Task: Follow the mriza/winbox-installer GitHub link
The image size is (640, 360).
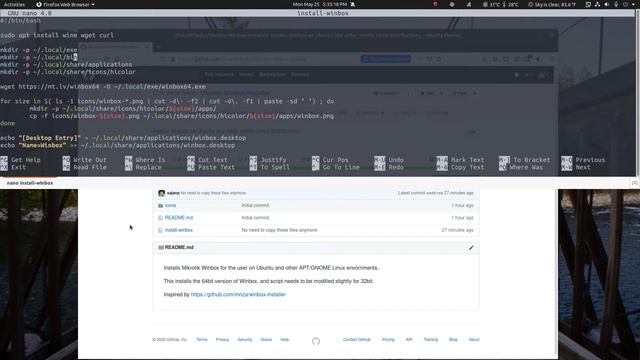Action: click(x=238, y=294)
